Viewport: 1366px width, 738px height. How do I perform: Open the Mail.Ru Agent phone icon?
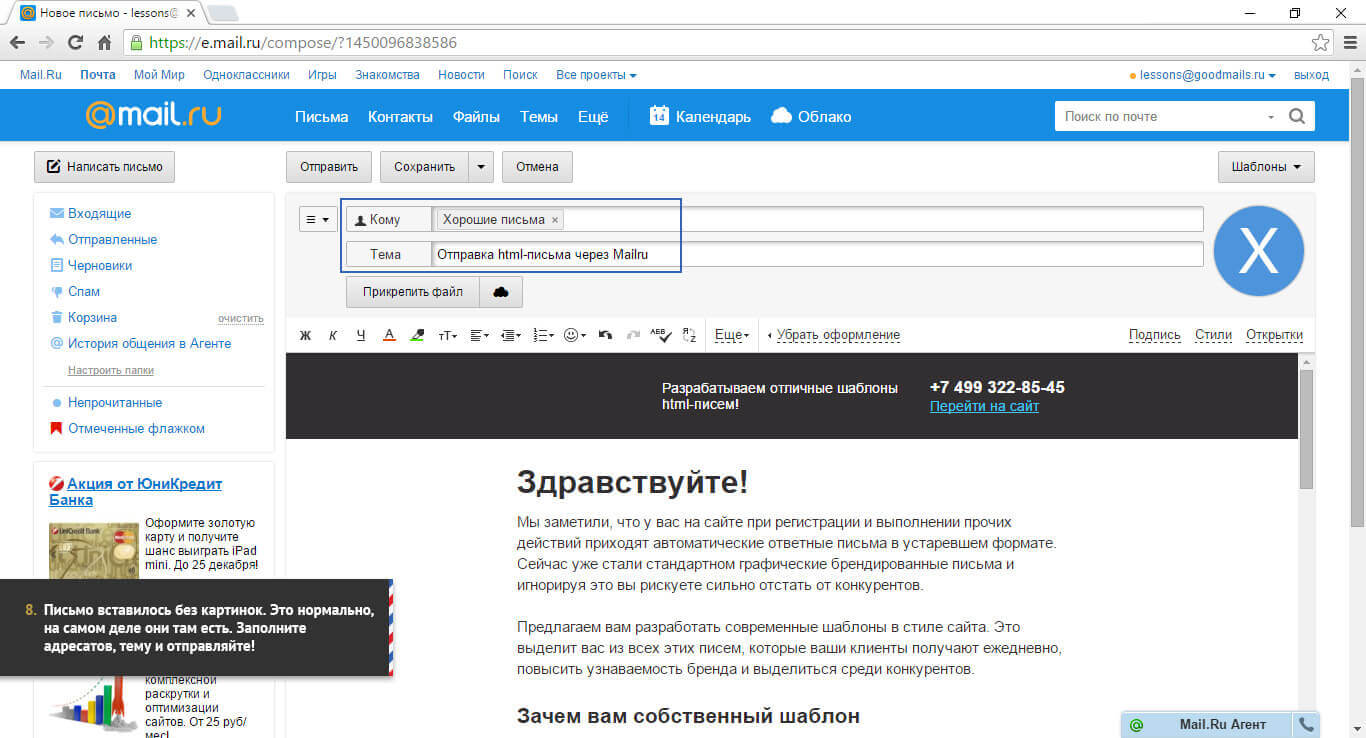point(1306,724)
